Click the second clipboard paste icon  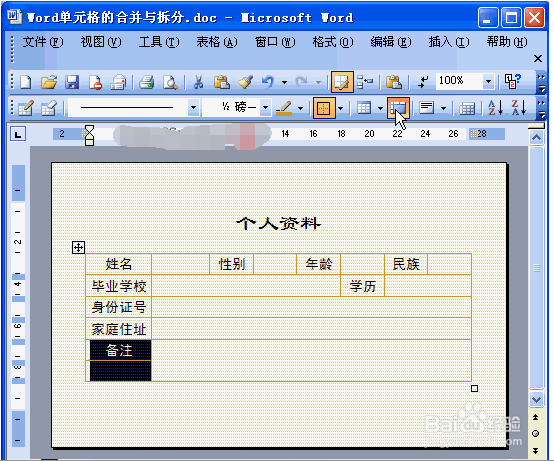394,82
